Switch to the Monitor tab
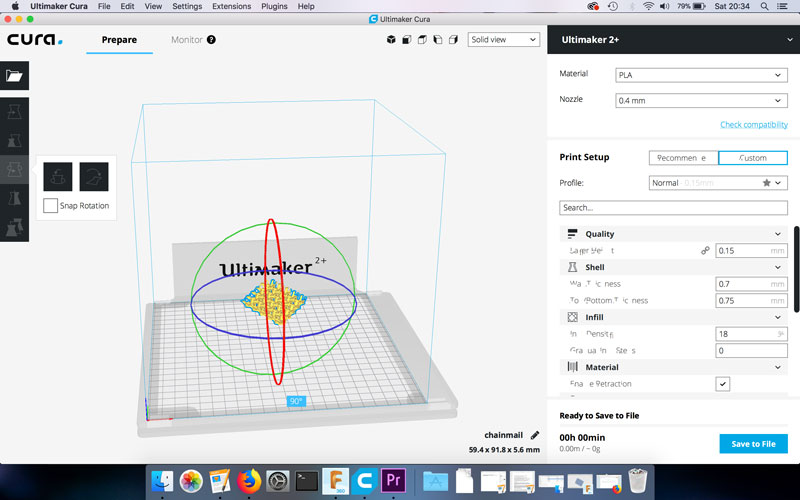Screen dimensions: 800x500 187,40
